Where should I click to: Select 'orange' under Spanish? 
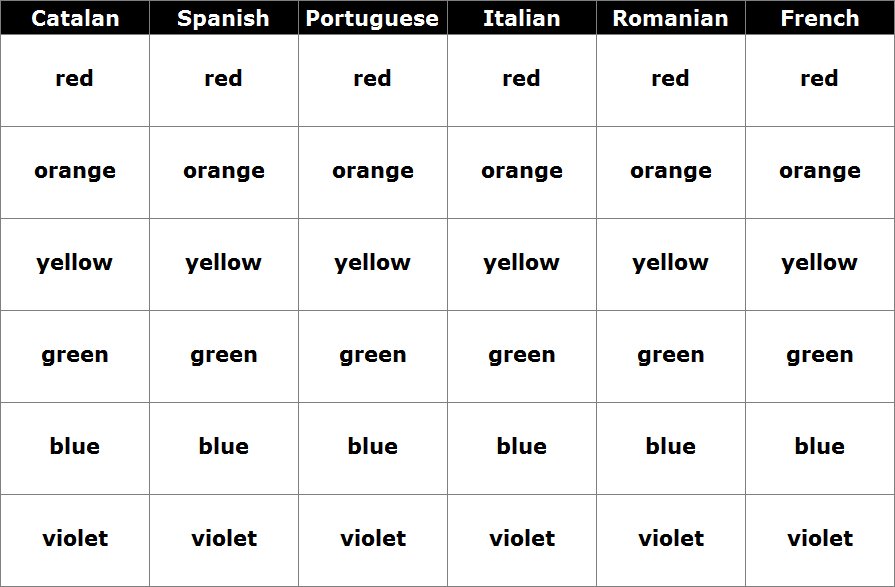(224, 171)
